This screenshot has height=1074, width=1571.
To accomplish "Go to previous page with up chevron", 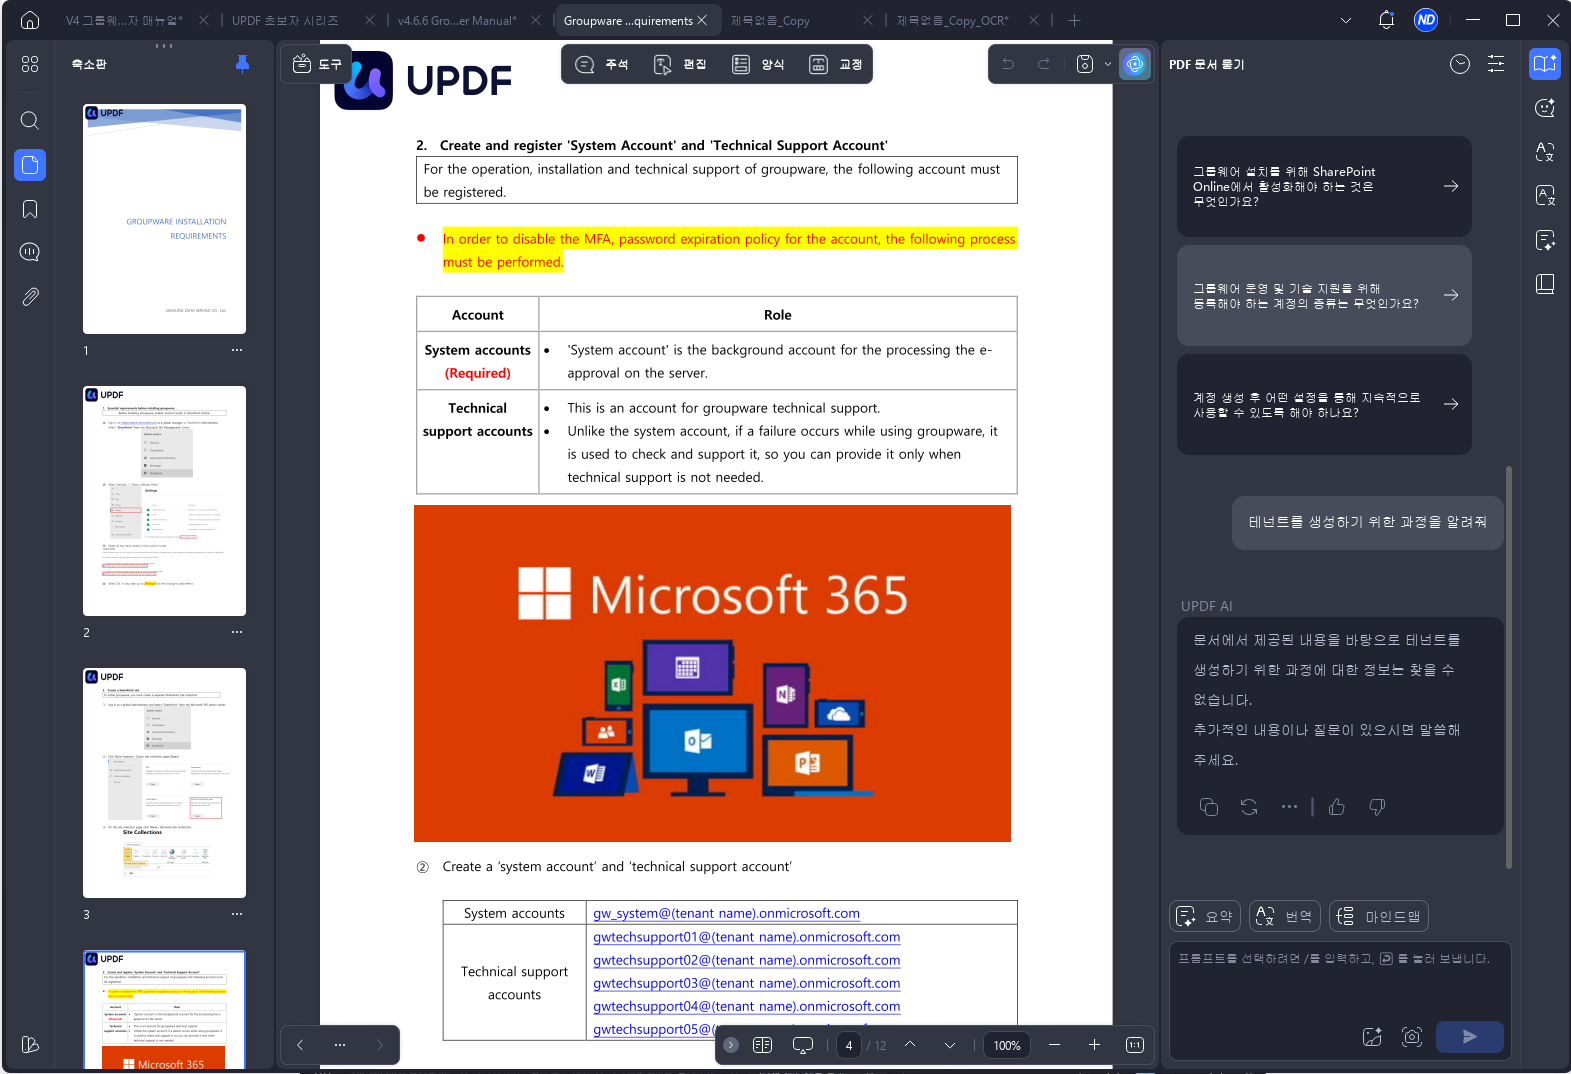I will point(910,1045).
